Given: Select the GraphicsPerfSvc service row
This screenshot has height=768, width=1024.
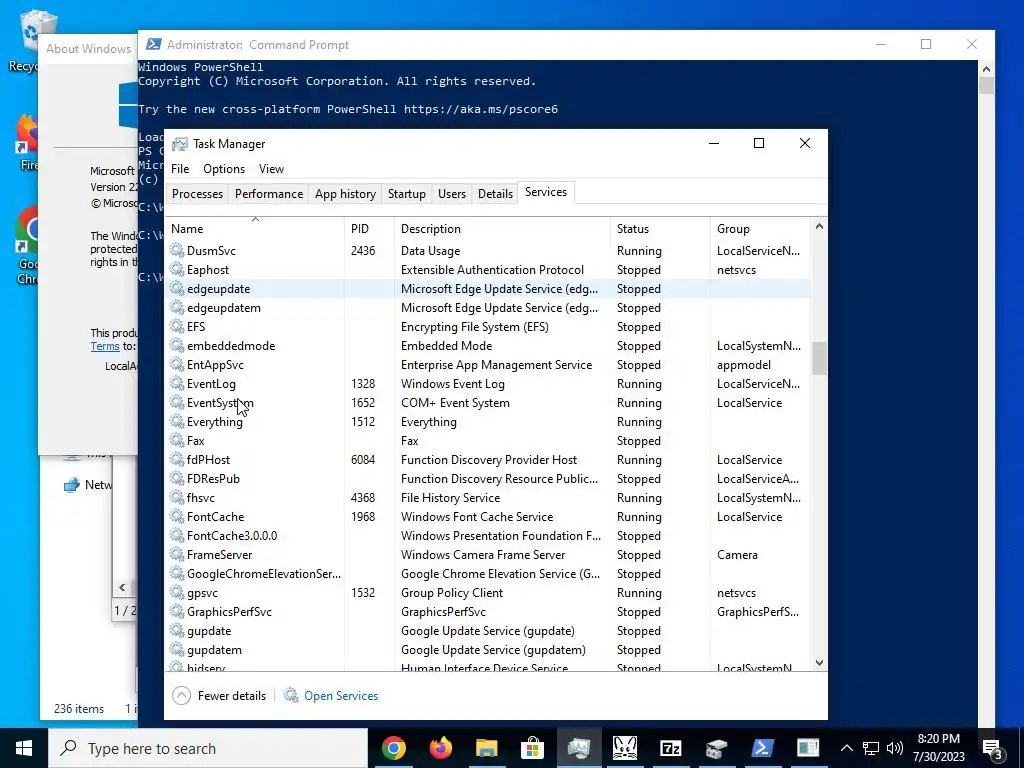Looking at the screenshot, I should tap(488, 611).
